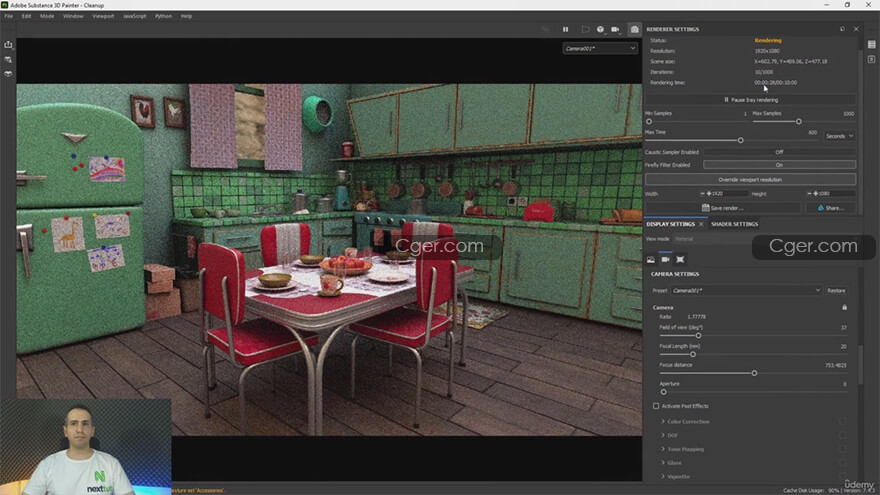Click the pause rendering icon in viewport toolbar

click(x=565, y=29)
